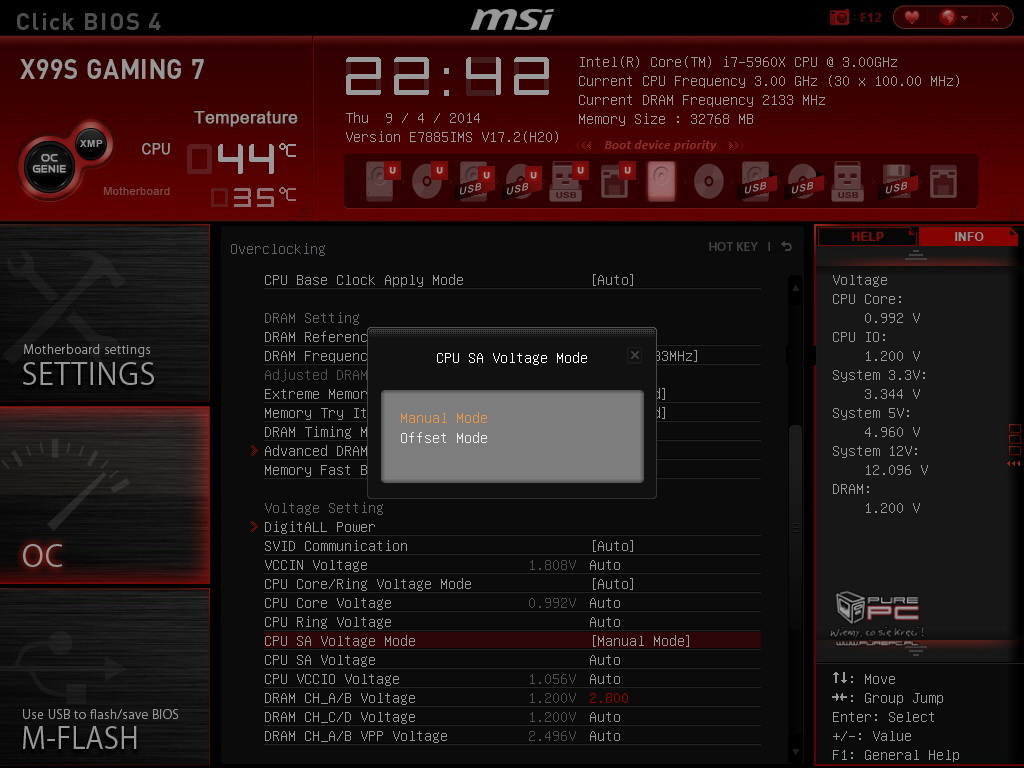Edit the CPU Ring Voltage Auto value
Image resolution: width=1024 pixels, height=768 pixels.
605,622
